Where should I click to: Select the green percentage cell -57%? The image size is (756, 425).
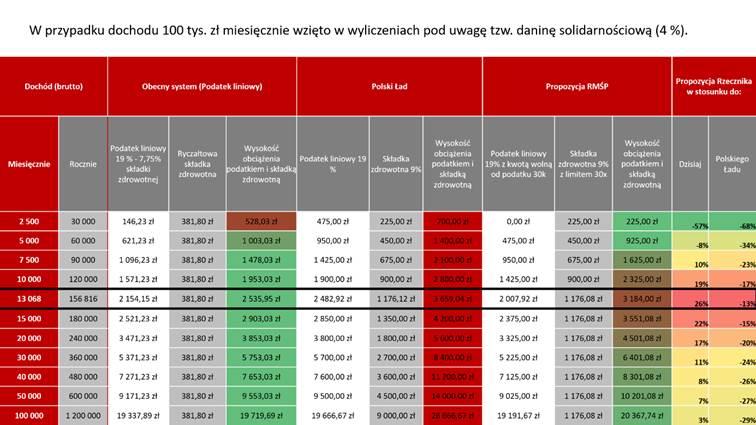[x=690, y=223]
